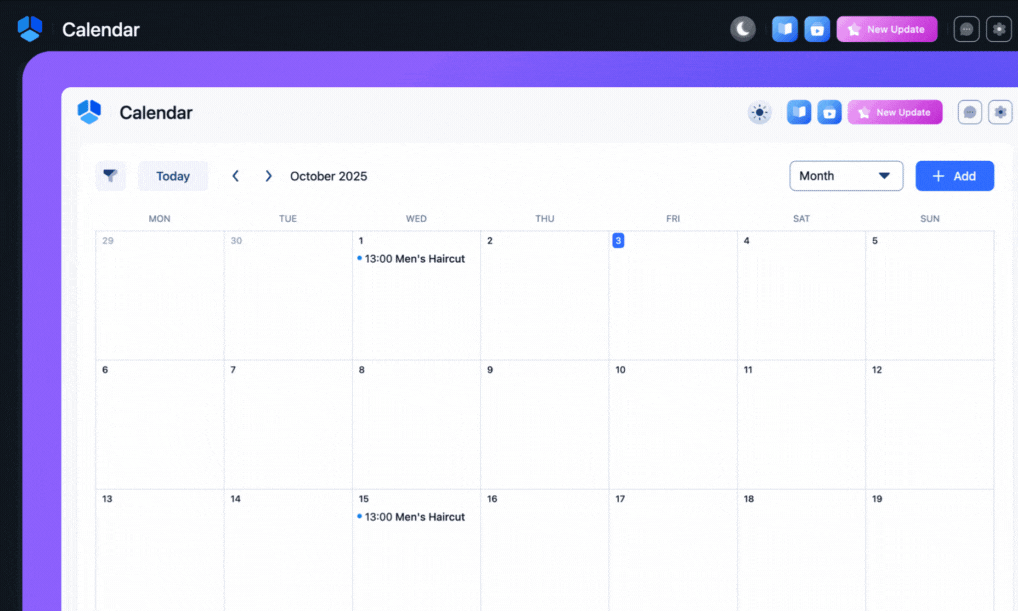Select day 6 in the calendar
Image resolution: width=1018 pixels, height=611 pixels.
click(160, 425)
